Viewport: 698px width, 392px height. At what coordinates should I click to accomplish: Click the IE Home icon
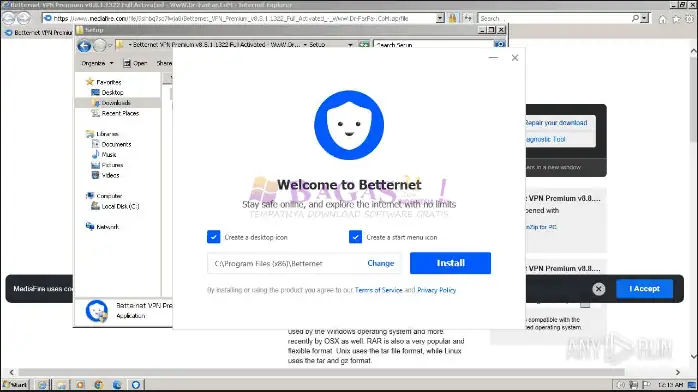pyautogui.click(x=662, y=19)
